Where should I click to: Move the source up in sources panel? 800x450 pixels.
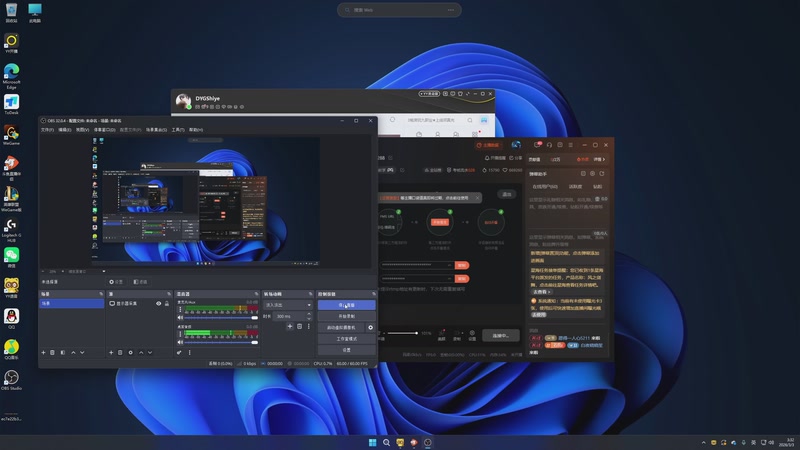[x=141, y=353]
